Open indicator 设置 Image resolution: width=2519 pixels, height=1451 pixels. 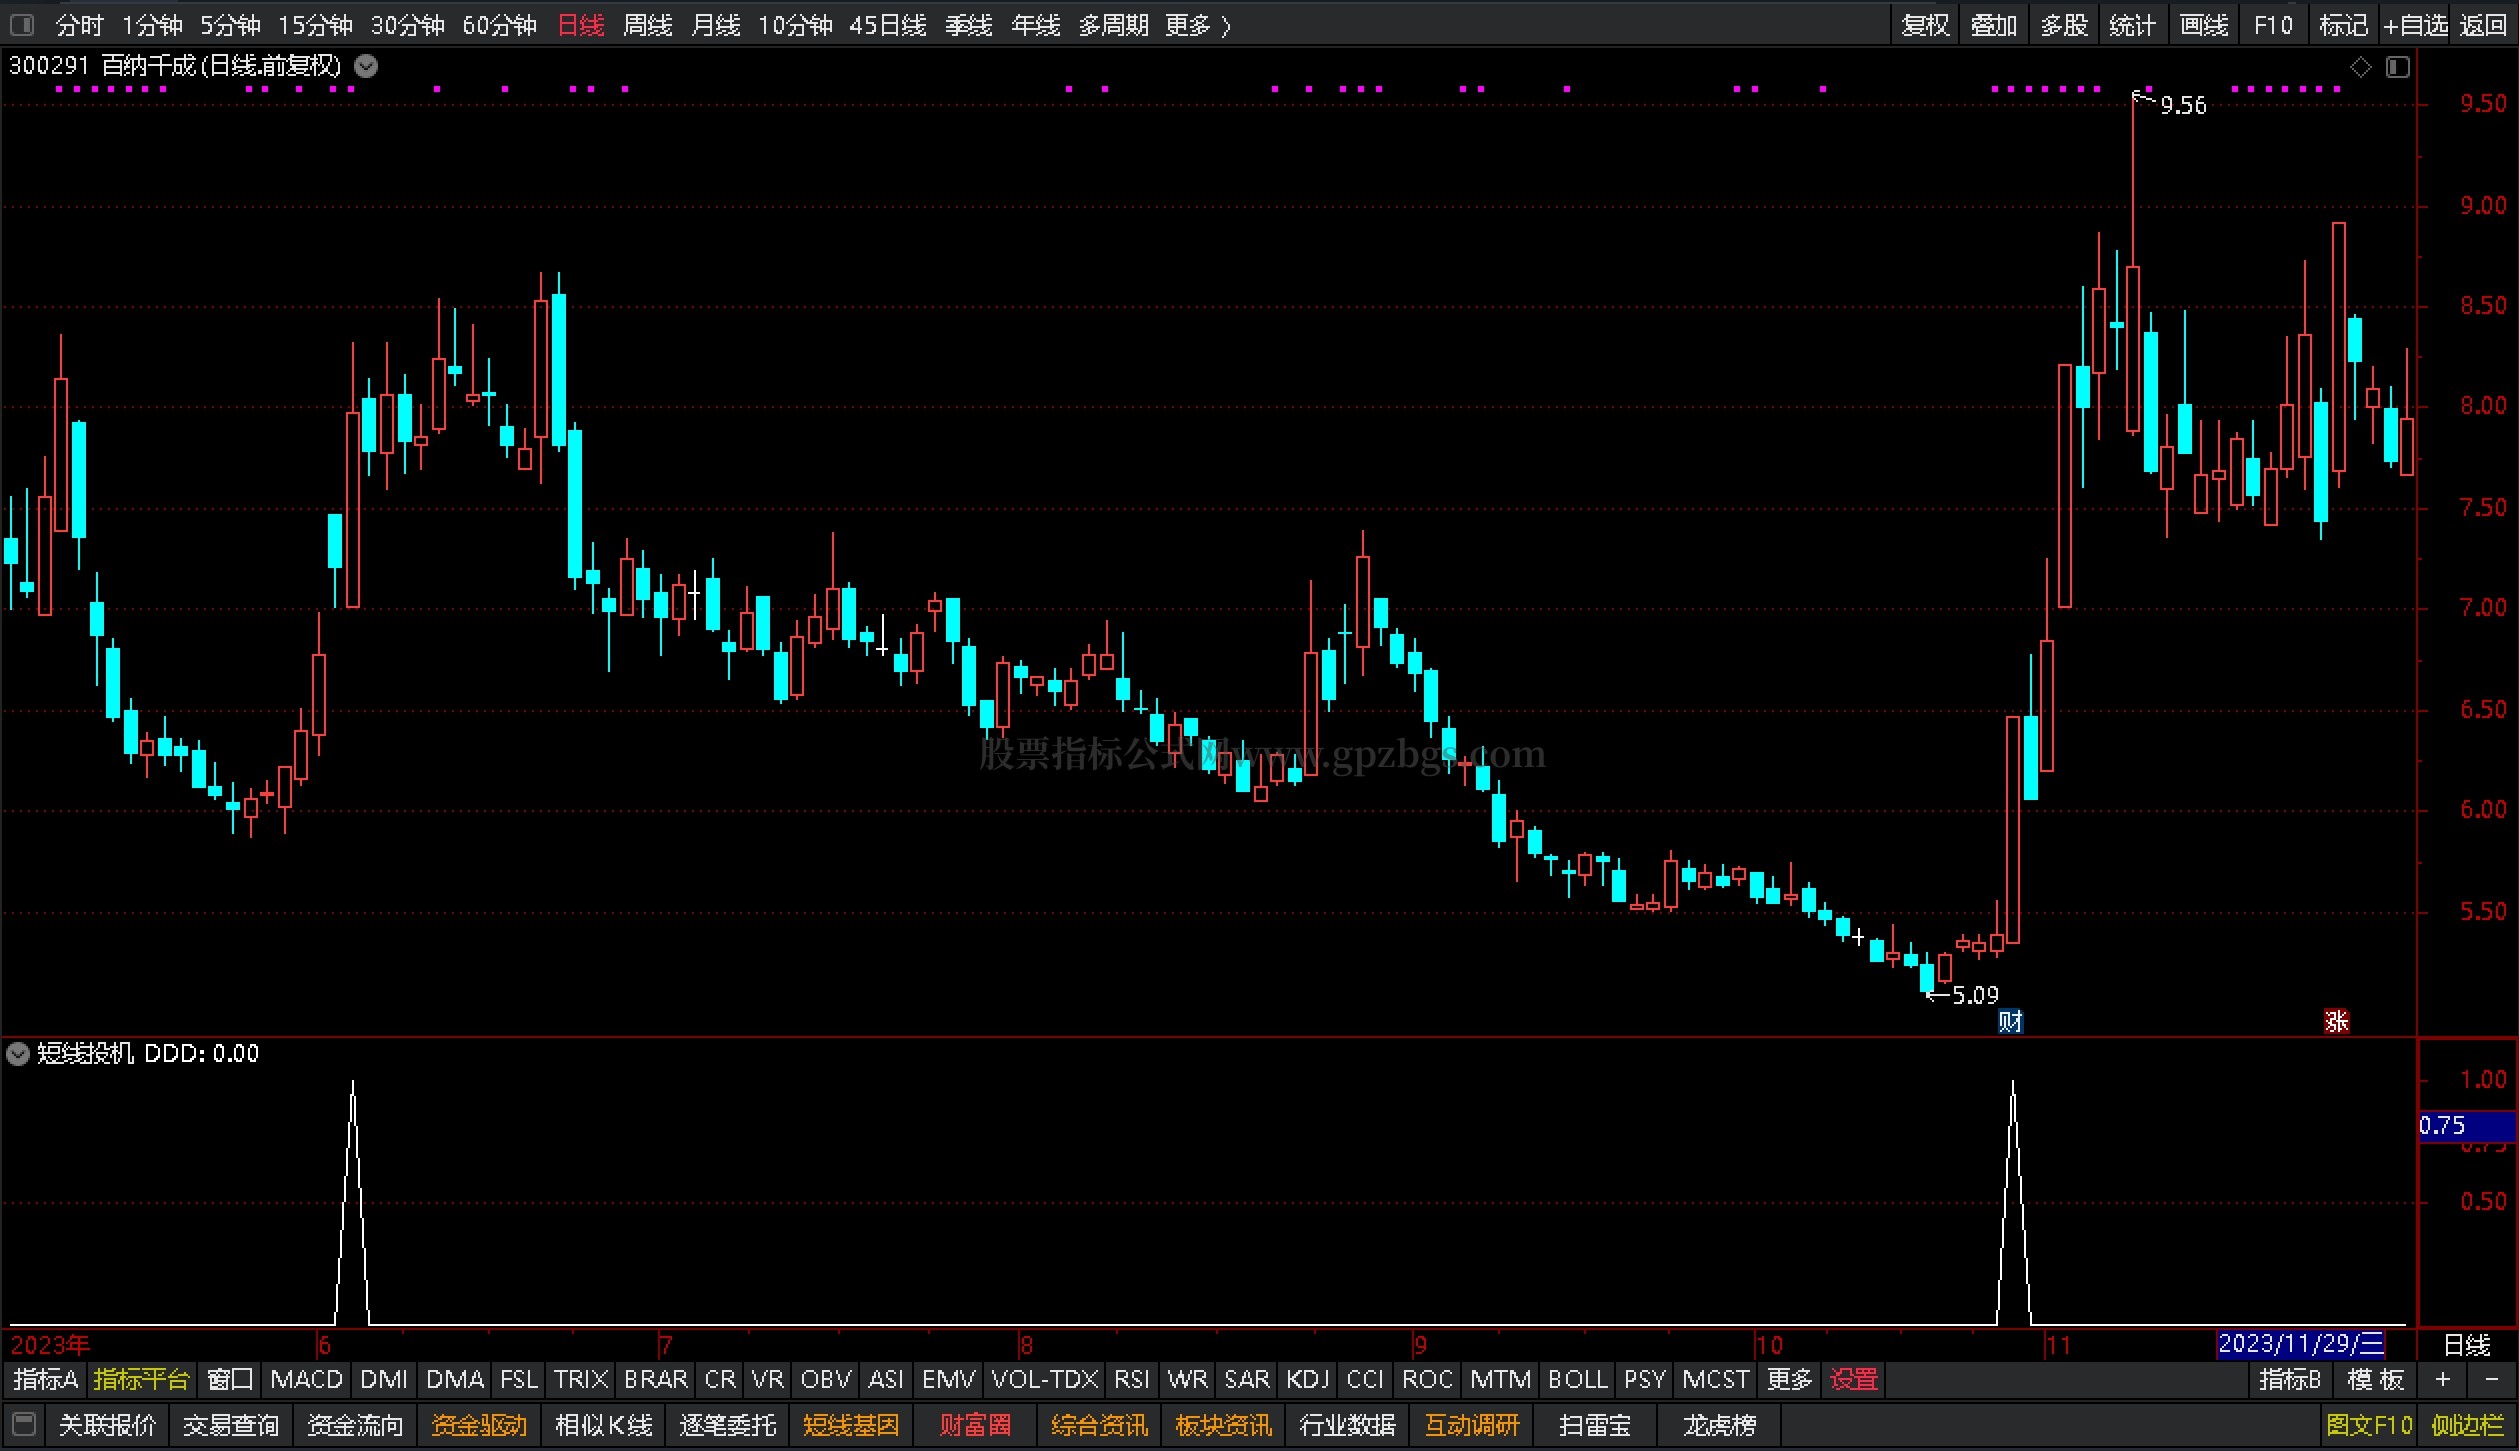click(x=1854, y=1380)
